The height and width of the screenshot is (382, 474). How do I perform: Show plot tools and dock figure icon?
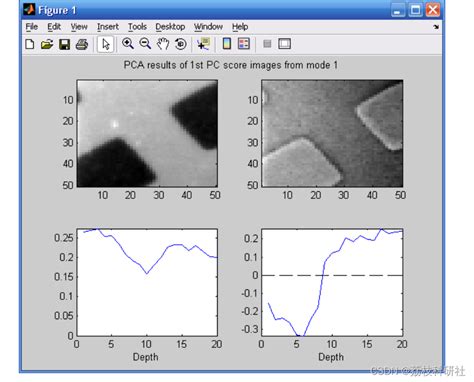pos(284,44)
